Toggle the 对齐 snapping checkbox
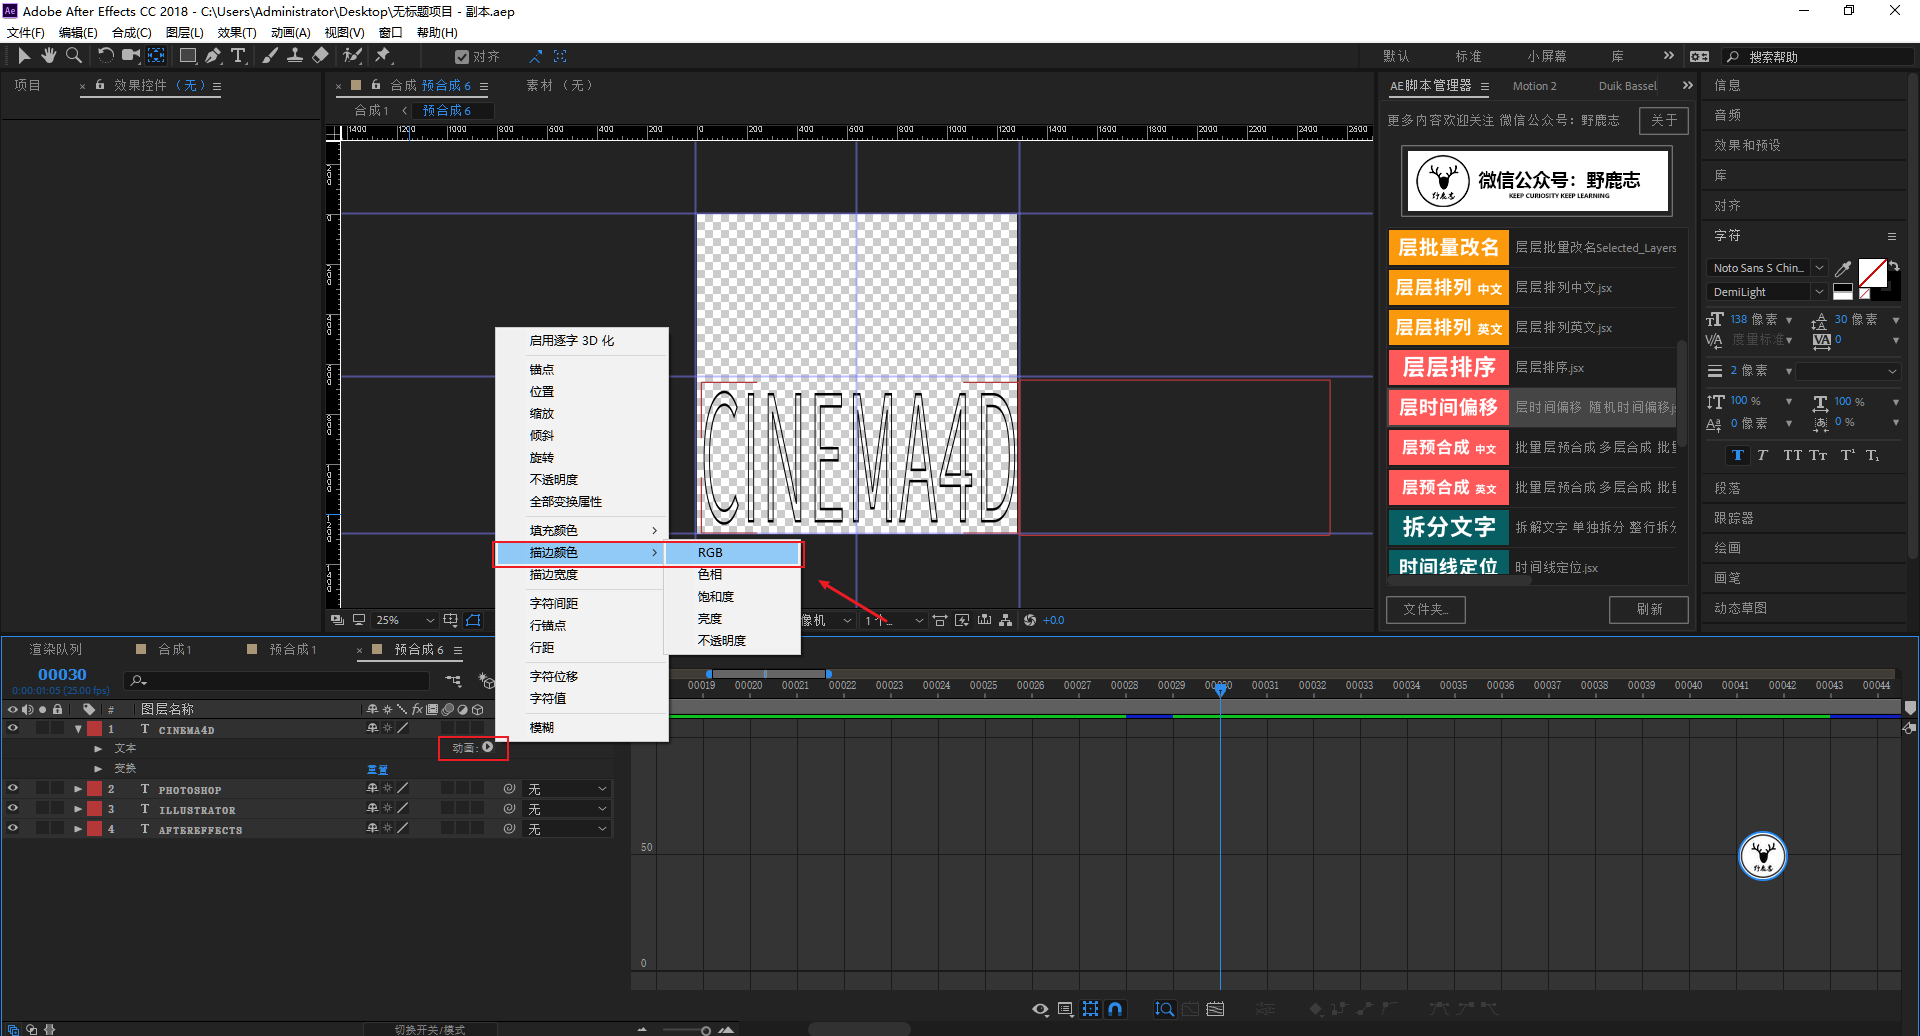The image size is (1920, 1036). 461,57
